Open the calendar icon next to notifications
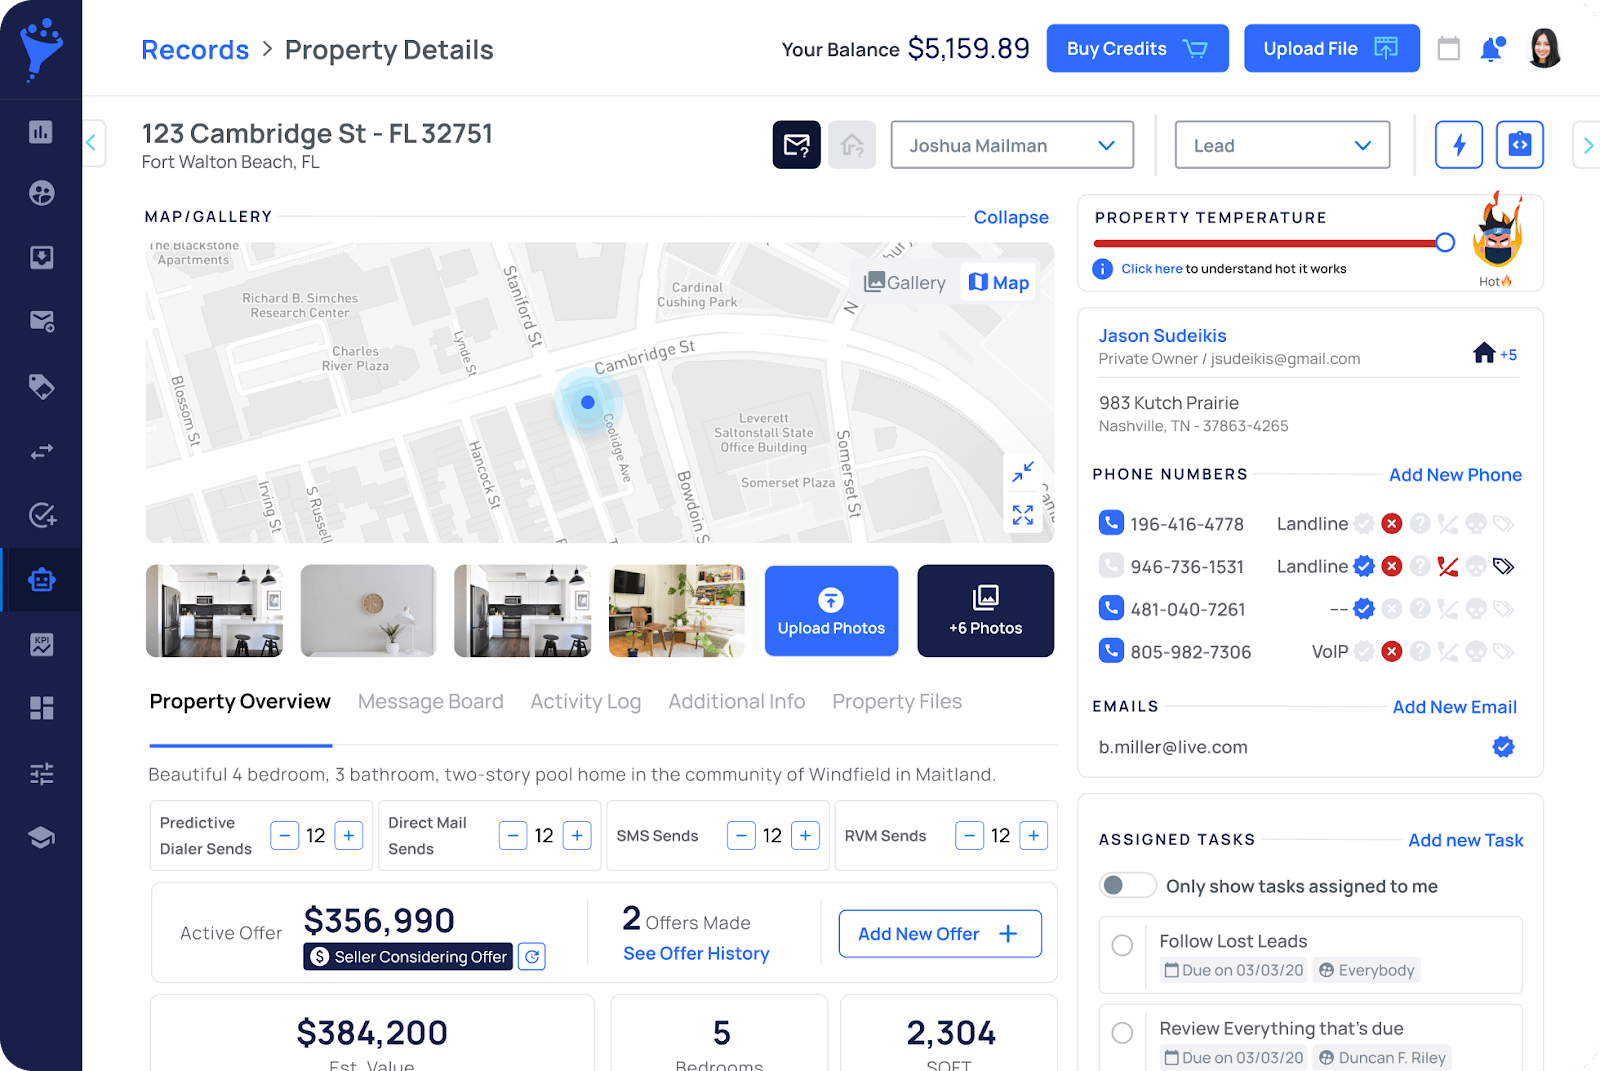This screenshot has width=1600, height=1071. [x=1449, y=47]
